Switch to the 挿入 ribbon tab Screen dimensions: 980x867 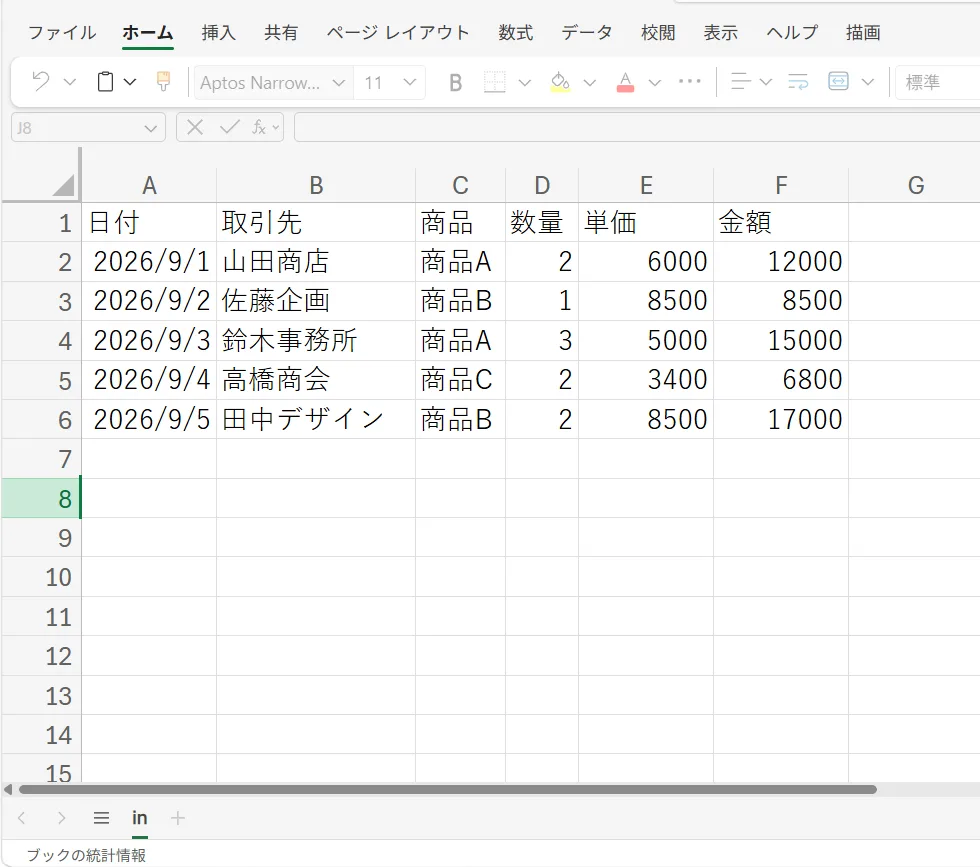pos(219,33)
